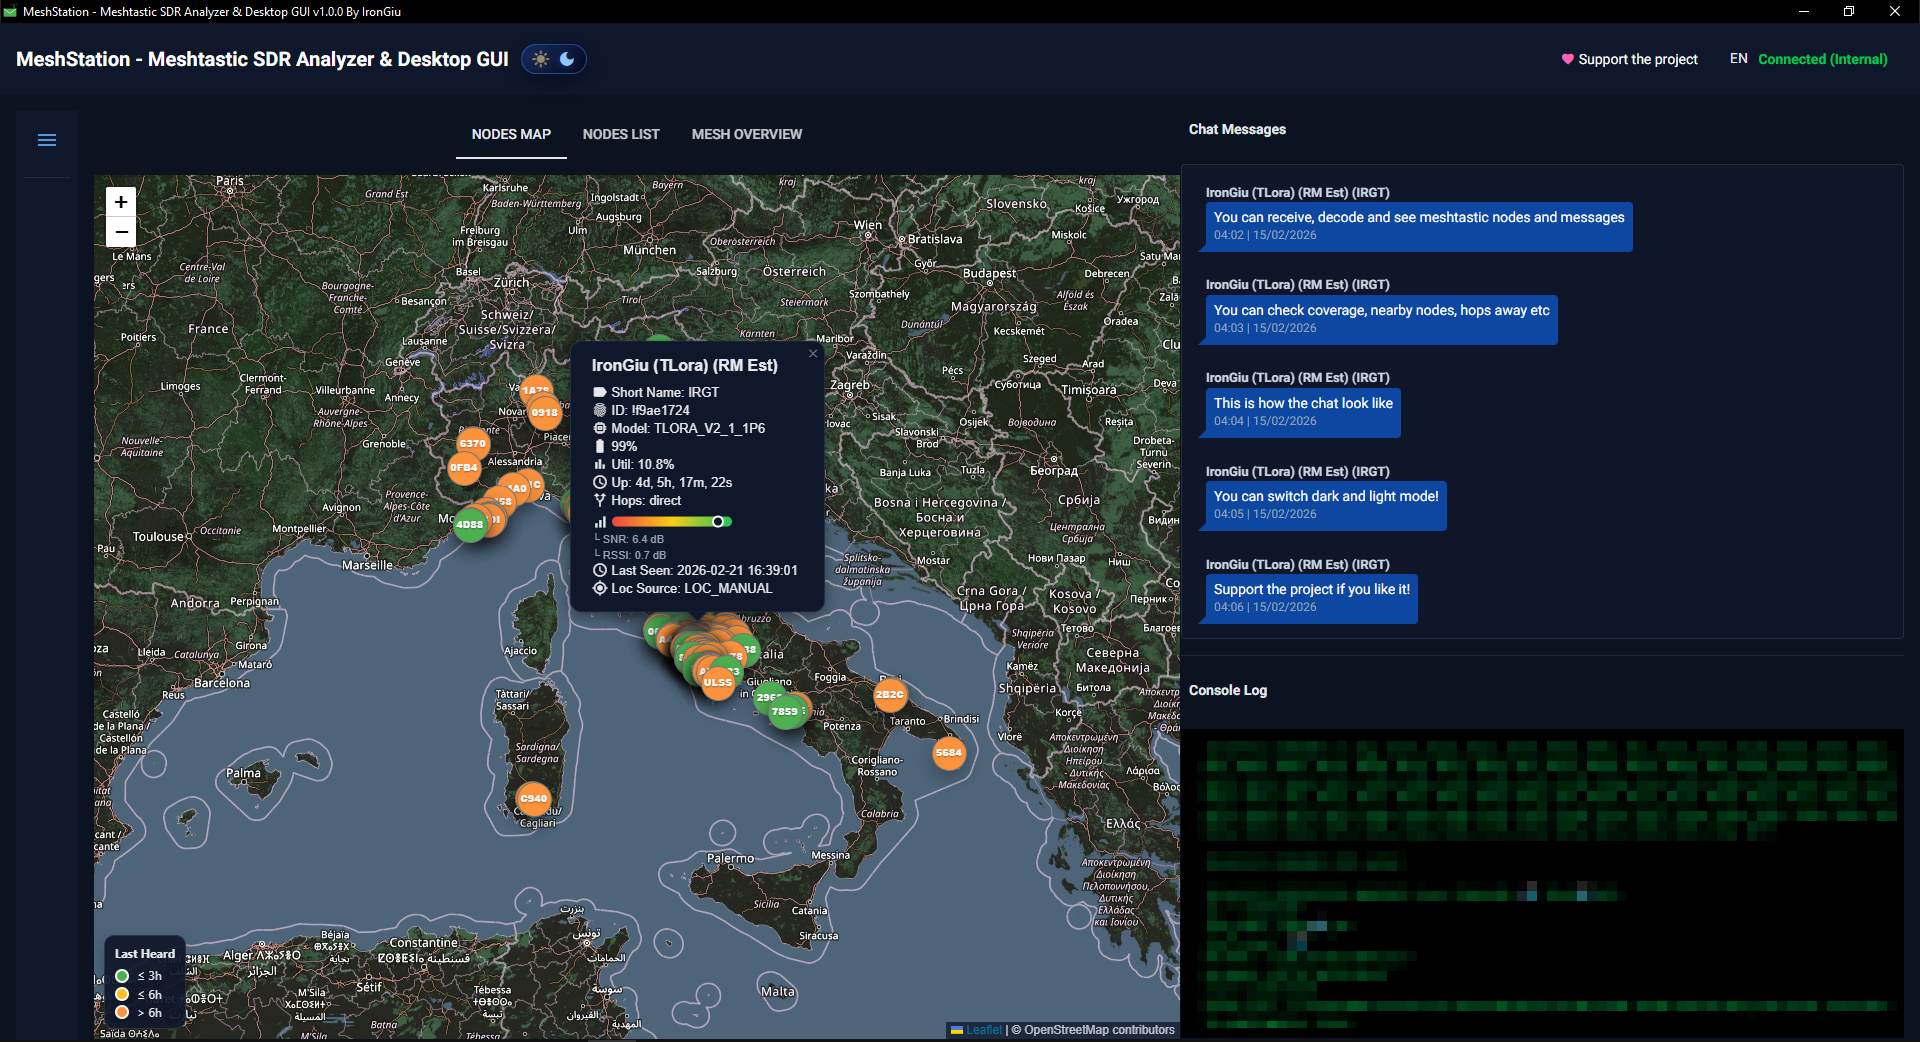
Task: Click Connected (Internal) status
Action: [x=1823, y=59]
